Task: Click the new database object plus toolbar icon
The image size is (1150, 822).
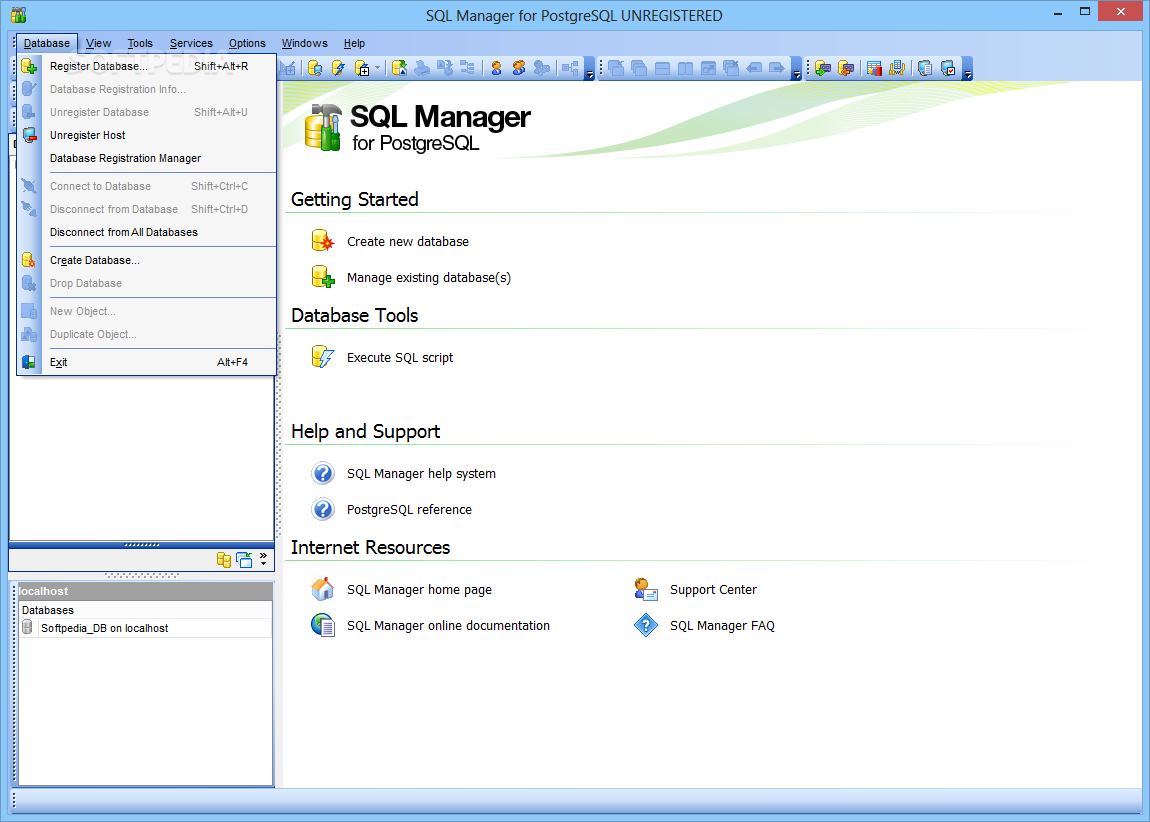Action: (362, 68)
